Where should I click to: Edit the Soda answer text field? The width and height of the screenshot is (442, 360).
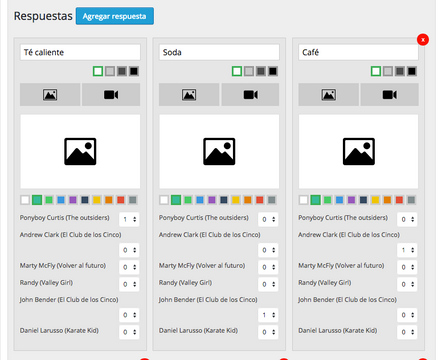(x=219, y=52)
